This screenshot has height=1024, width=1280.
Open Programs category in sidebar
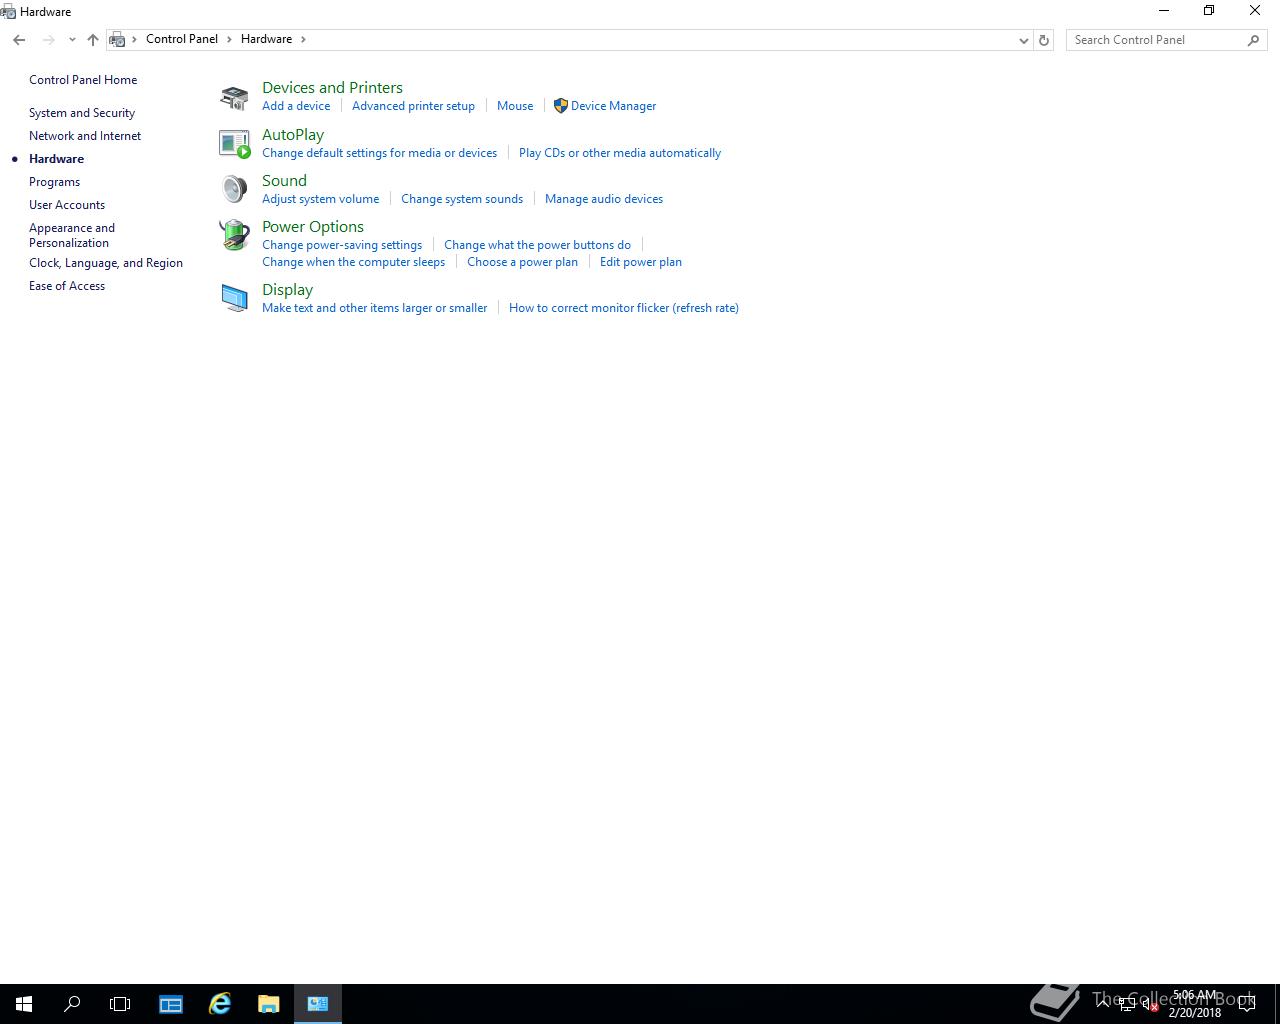point(54,182)
